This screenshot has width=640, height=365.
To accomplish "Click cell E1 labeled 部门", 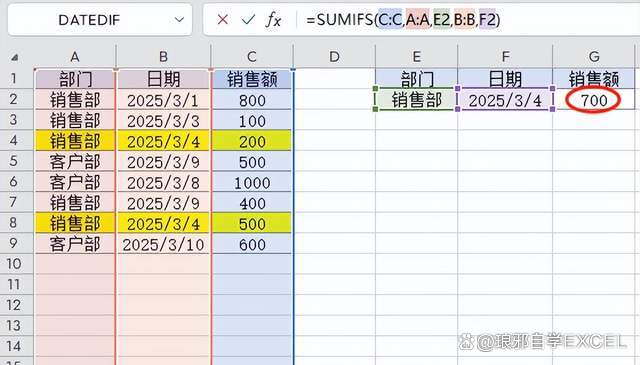I will point(416,79).
